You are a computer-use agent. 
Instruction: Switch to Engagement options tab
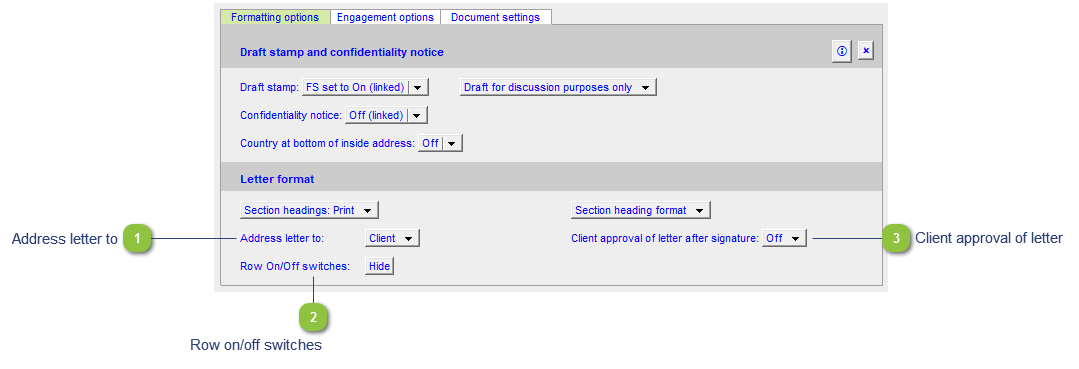(x=385, y=17)
